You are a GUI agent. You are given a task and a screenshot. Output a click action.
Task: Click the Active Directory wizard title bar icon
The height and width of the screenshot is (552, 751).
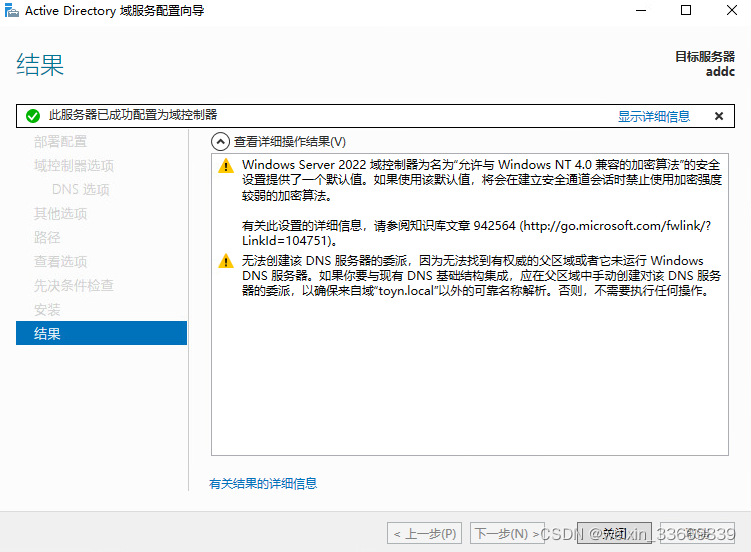(11, 10)
